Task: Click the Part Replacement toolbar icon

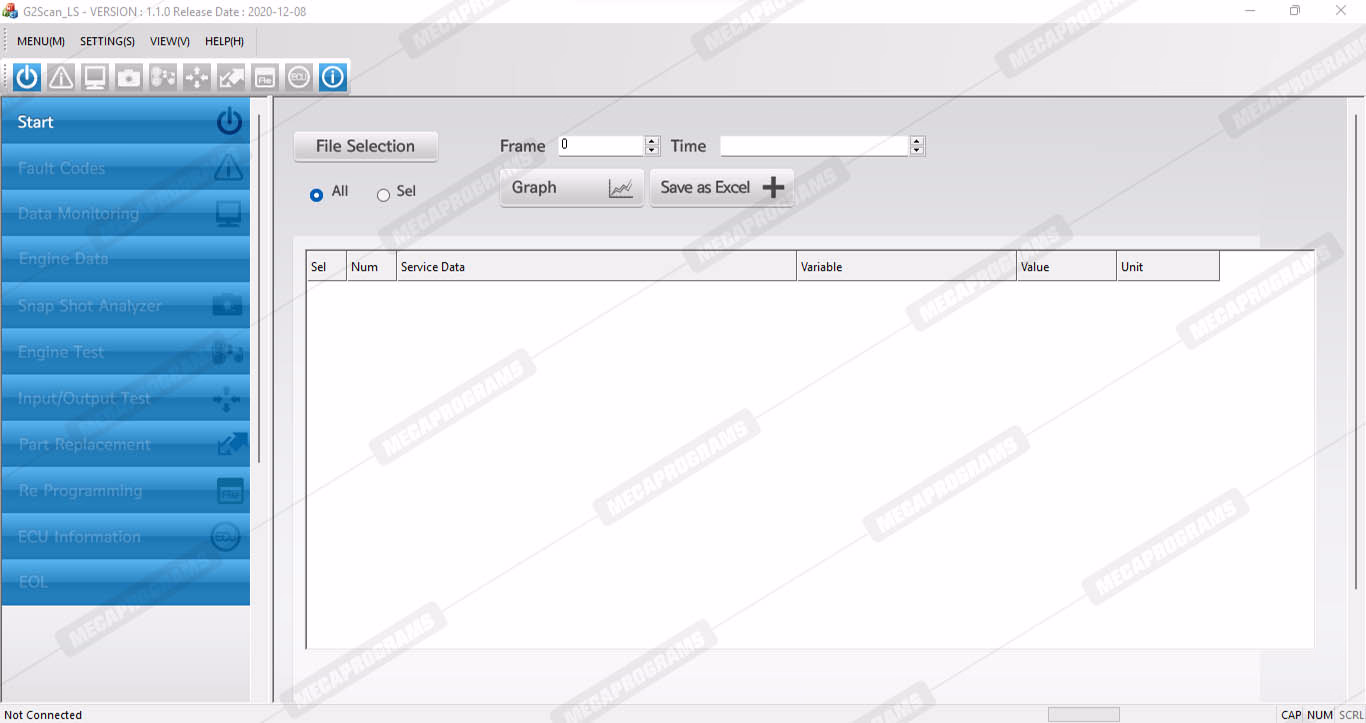Action: click(x=231, y=77)
